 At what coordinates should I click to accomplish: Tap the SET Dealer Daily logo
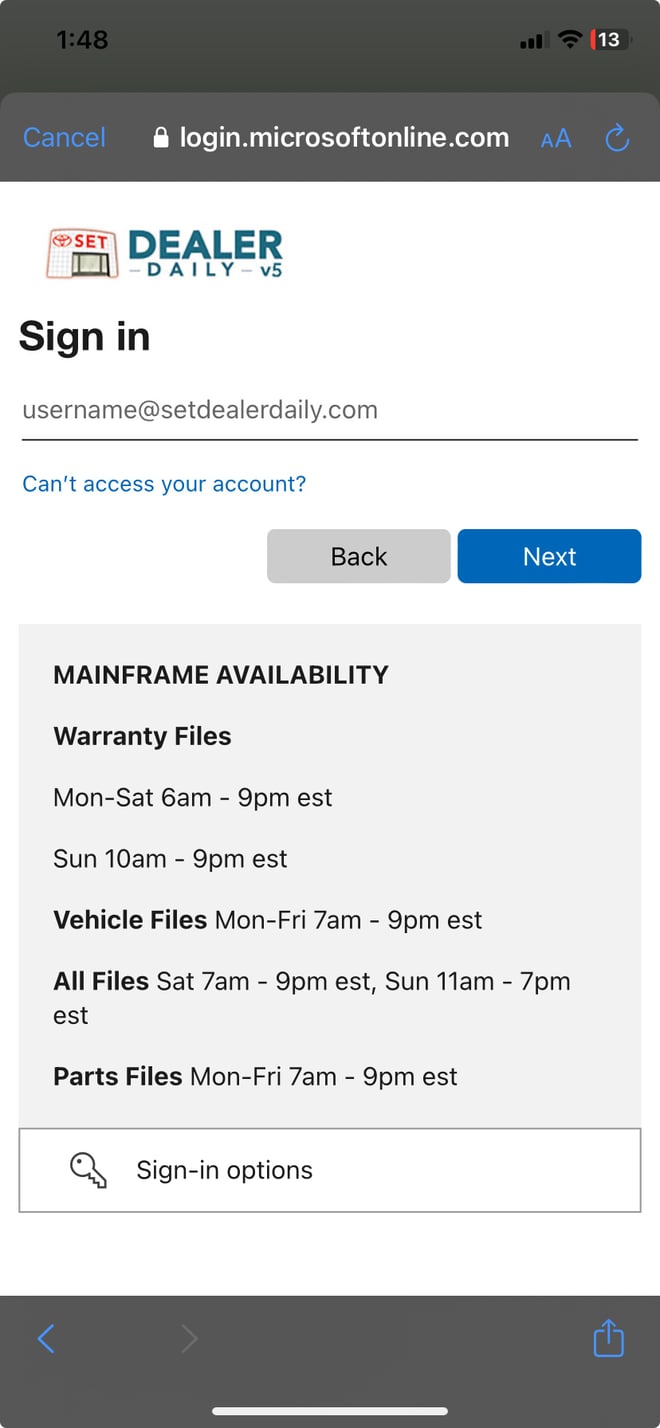pyautogui.click(x=165, y=253)
